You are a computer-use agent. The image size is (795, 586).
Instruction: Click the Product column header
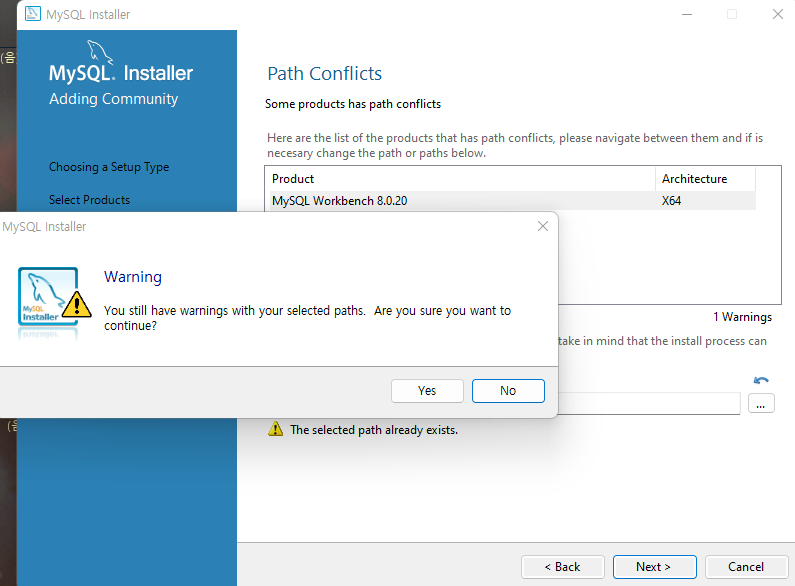(x=460, y=179)
